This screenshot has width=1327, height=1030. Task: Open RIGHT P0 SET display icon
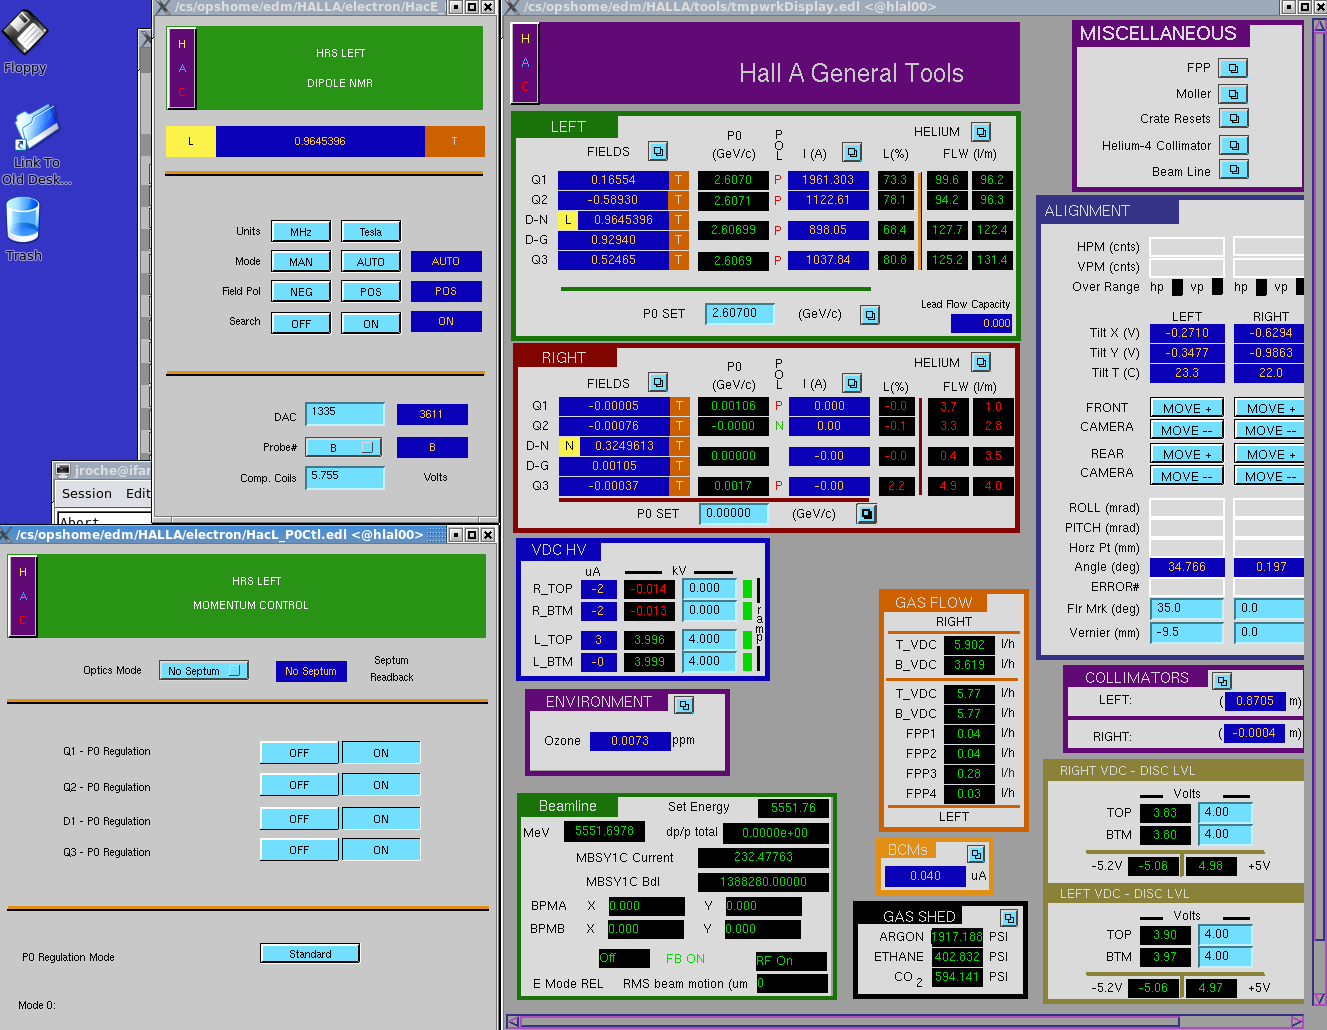pos(866,514)
